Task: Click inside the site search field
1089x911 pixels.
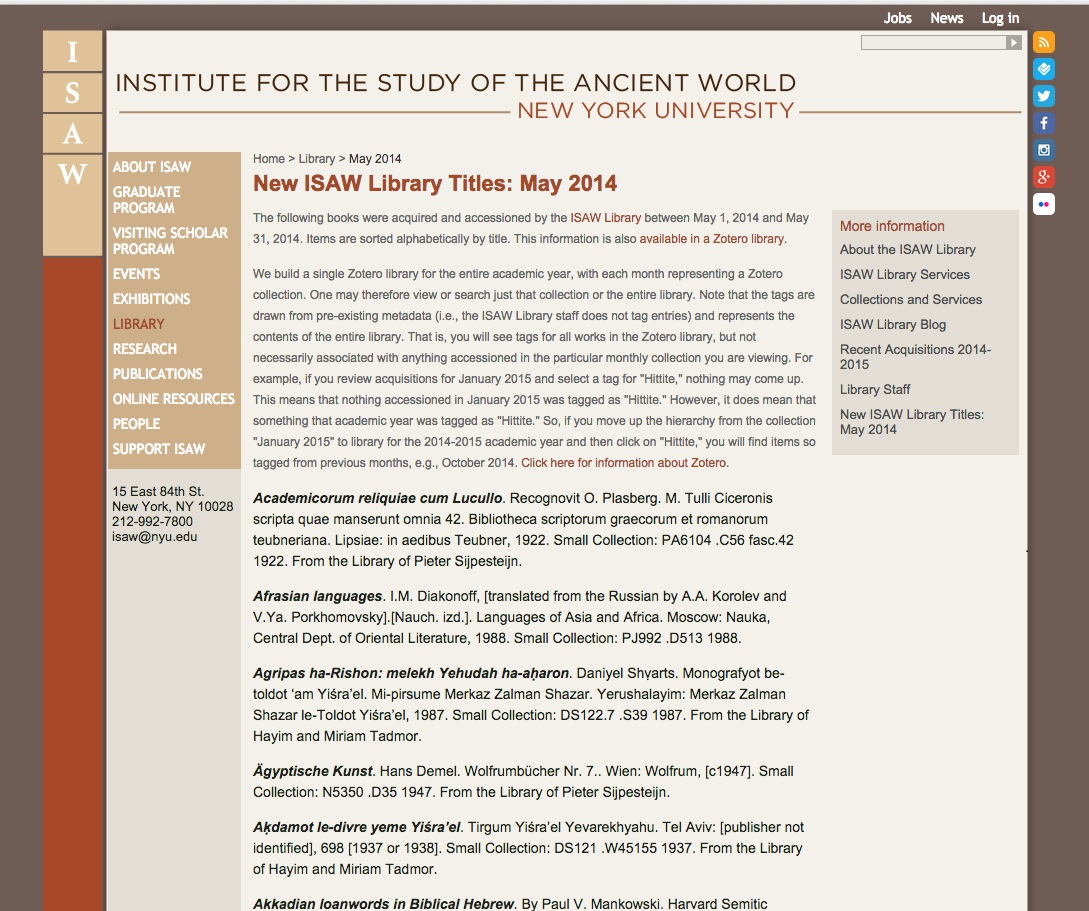Action: click(x=932, y=43)
